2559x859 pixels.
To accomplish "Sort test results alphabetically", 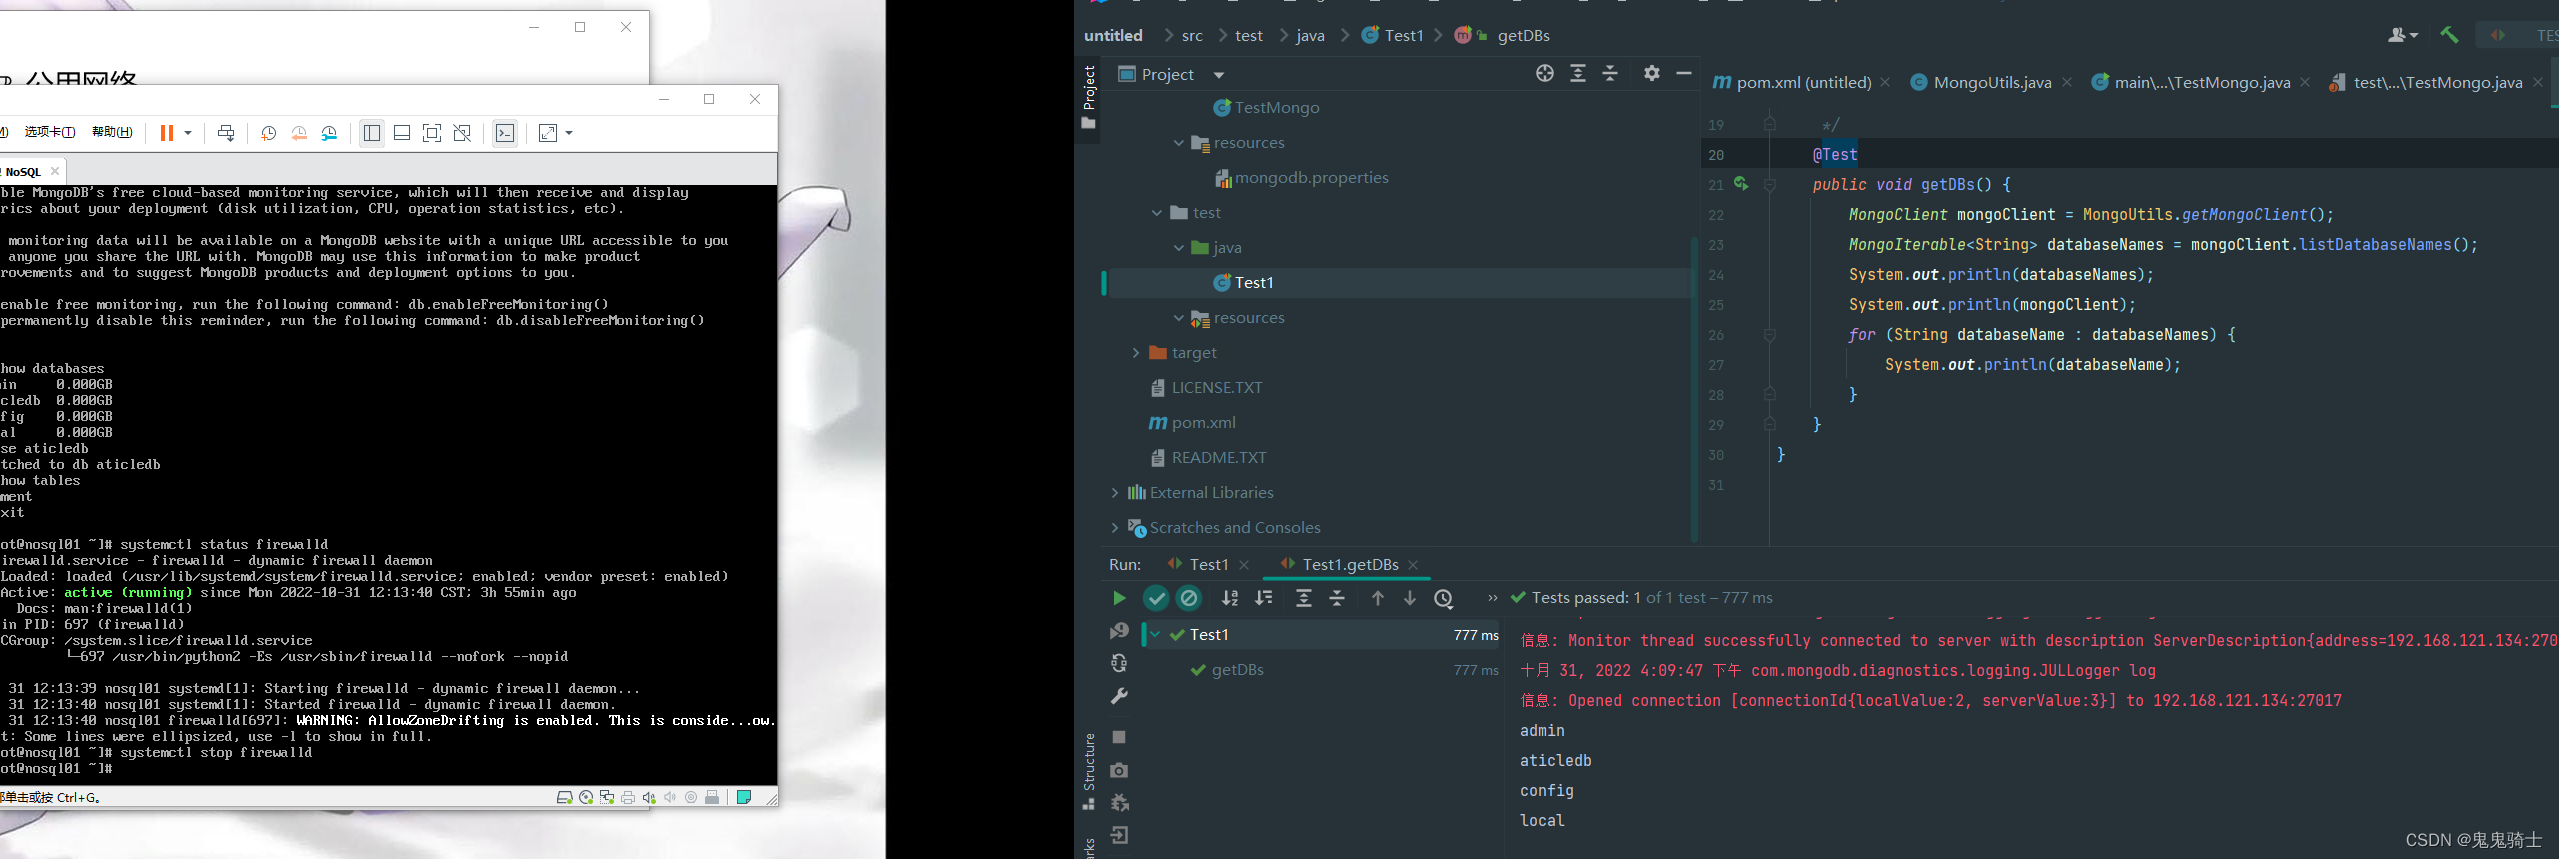I will pyautogui.click(x=1230, y=598).
